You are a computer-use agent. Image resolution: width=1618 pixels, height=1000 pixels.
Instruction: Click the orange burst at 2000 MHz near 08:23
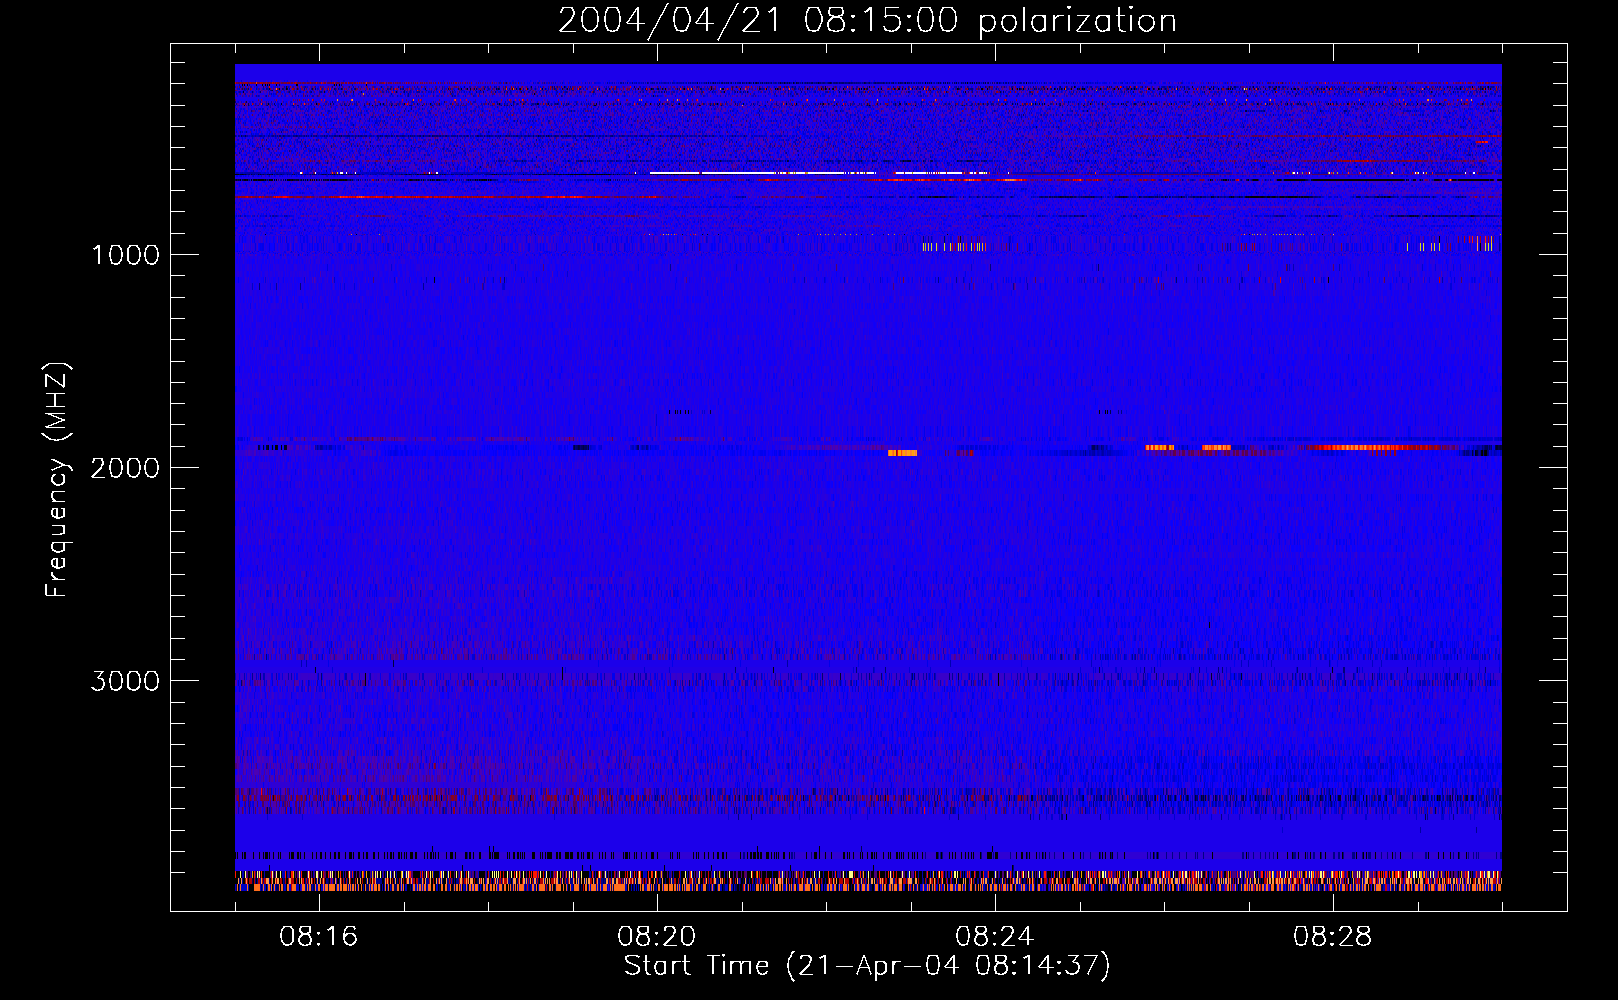(902, 453)
